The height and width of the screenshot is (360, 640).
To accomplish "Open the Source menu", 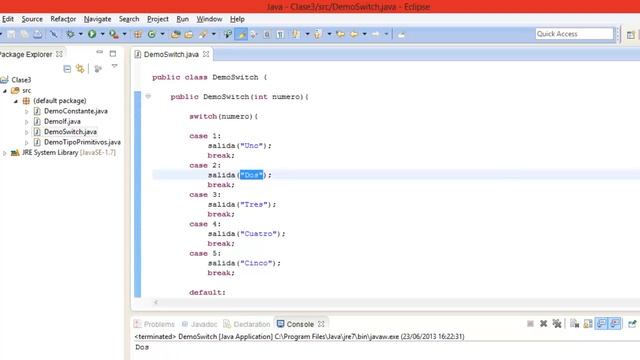I will point(32,19).
